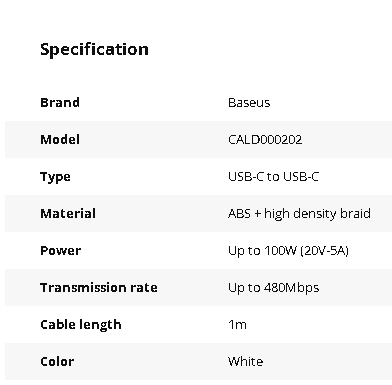Click Up to 100W (20V-5A) value

tap(288, 251)
